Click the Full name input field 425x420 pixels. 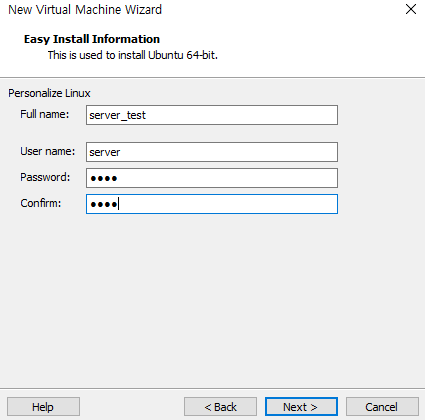click(212, 115)
